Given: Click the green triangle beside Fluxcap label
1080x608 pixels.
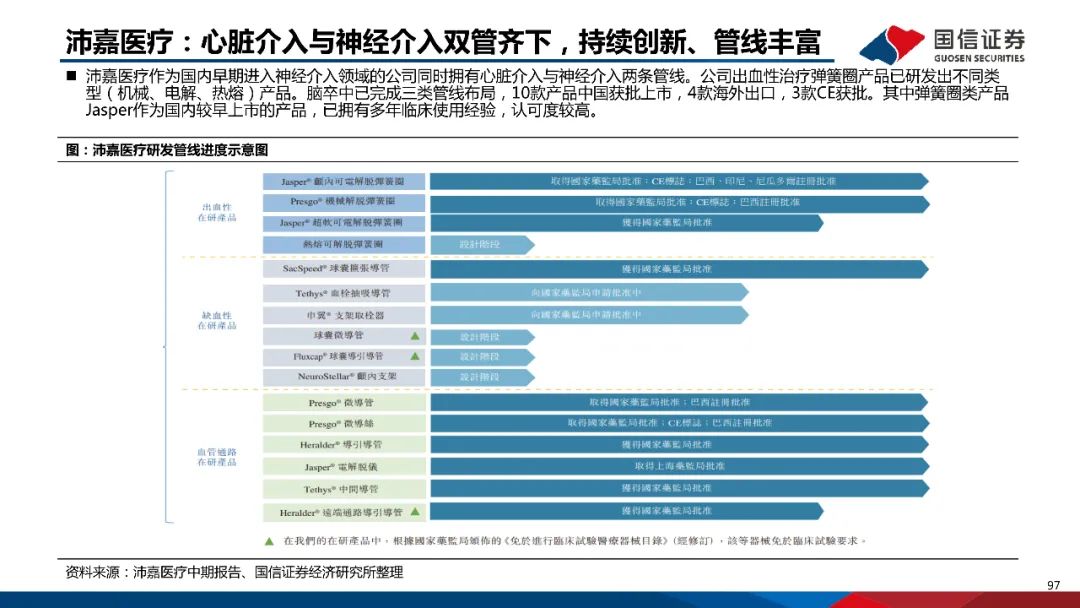Looking at the screenshot, I should tap(415, 356).
